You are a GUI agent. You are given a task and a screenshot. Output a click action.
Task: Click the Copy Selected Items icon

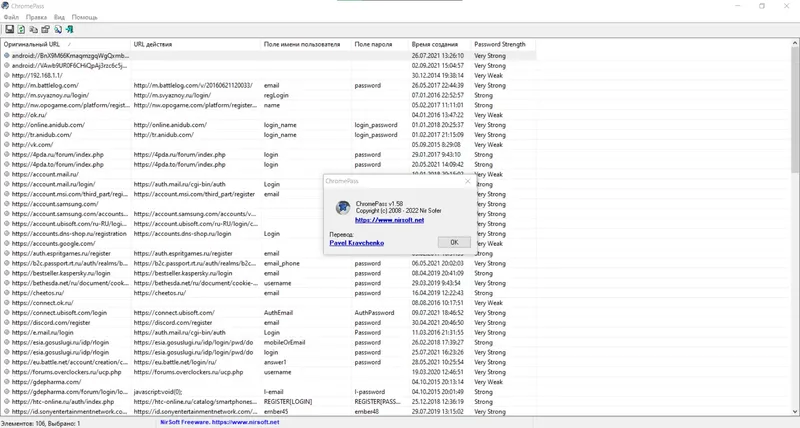33,30
